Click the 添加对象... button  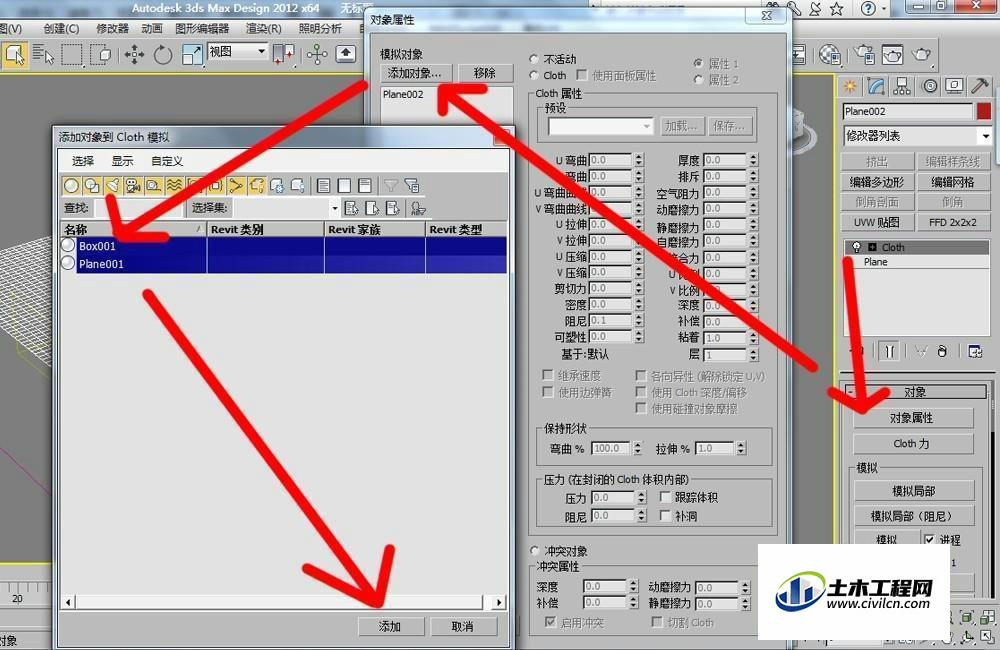(415, 73)
